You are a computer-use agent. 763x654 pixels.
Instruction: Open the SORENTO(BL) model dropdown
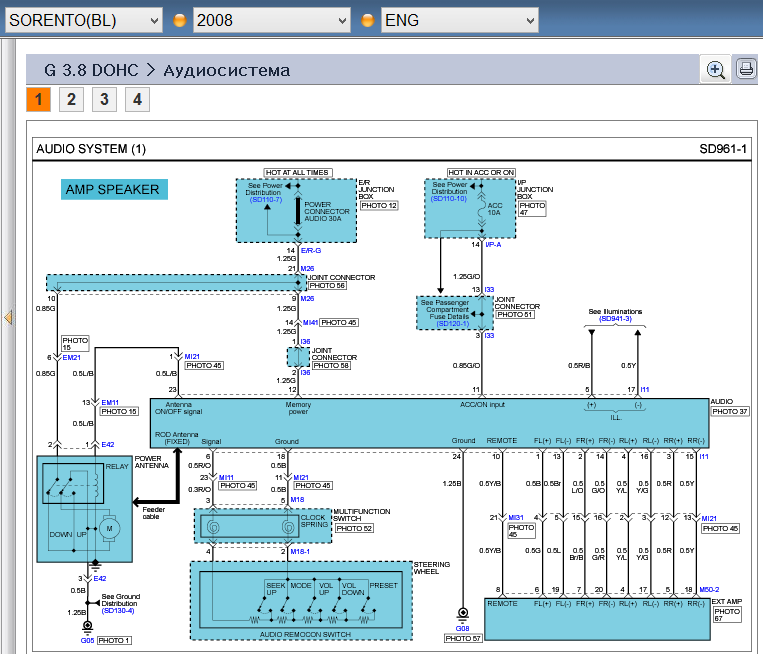(x=84, y=20)
